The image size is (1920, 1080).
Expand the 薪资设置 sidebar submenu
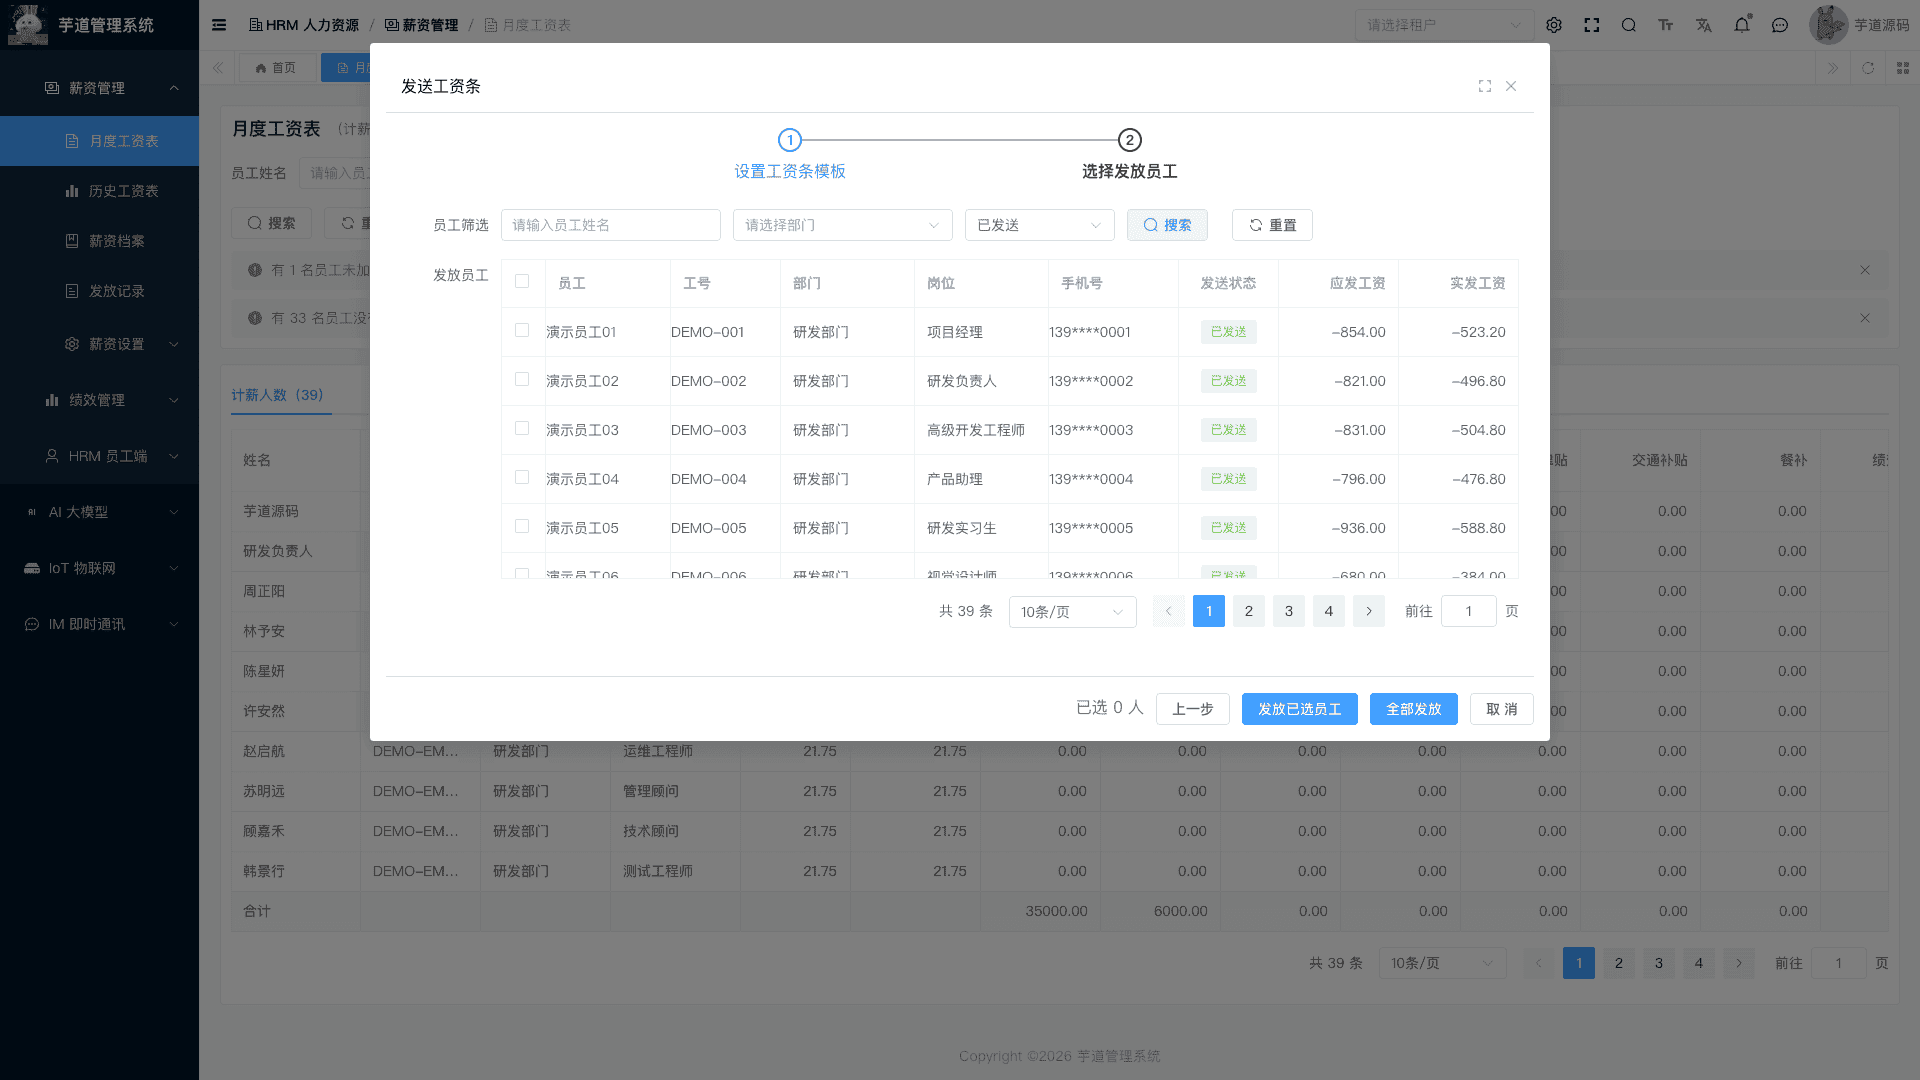(99, 344)
